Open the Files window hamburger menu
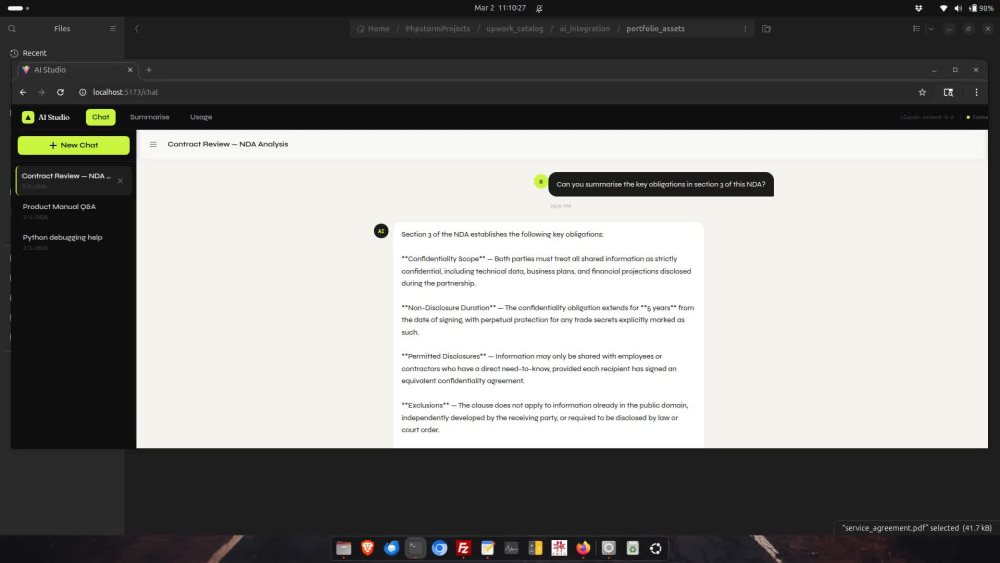Image resolution: width=1000 pixels, height=563 pixels. [x=113, y=29]
